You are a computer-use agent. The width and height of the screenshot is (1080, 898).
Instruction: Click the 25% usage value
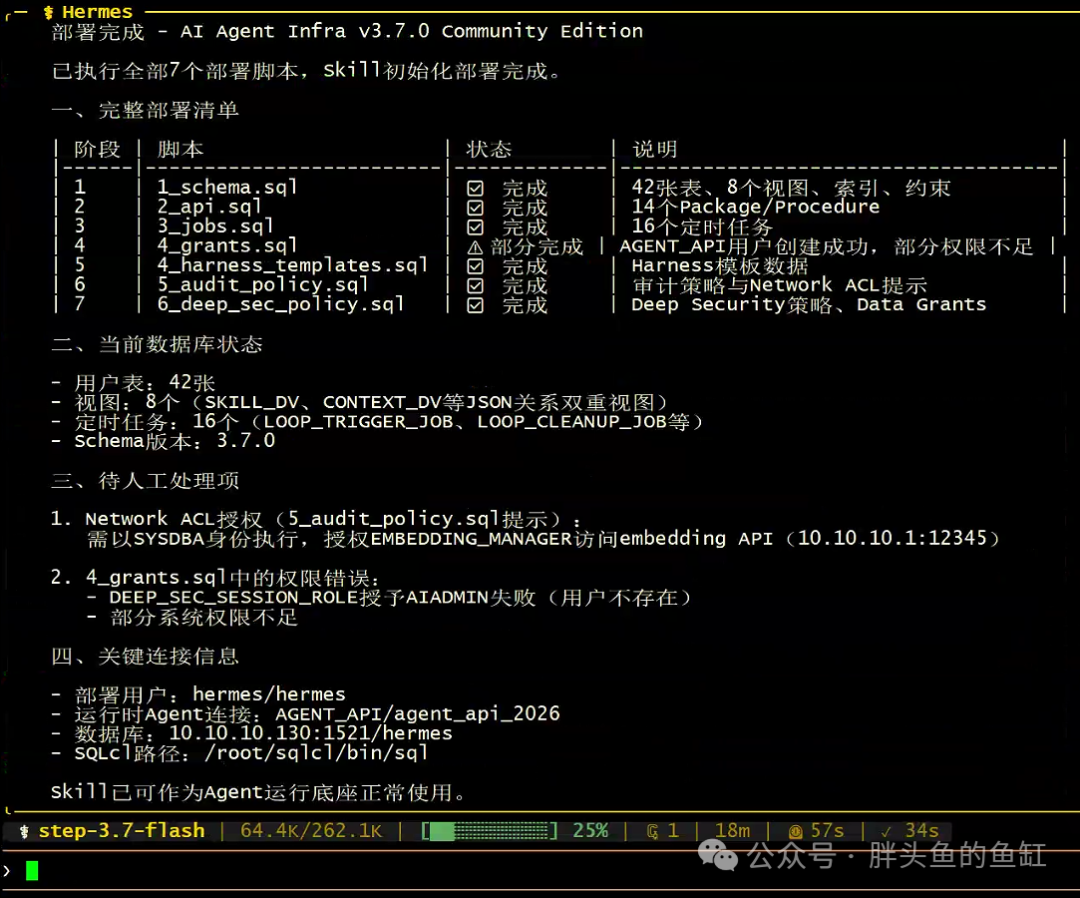pyautogui.click(x=590, y=831)
